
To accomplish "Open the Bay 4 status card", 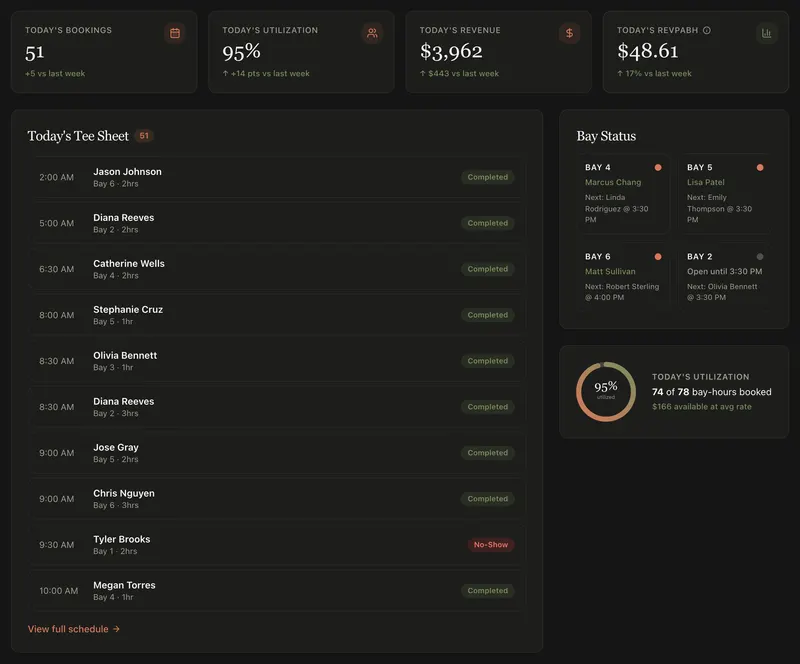I will pos(623,194).
